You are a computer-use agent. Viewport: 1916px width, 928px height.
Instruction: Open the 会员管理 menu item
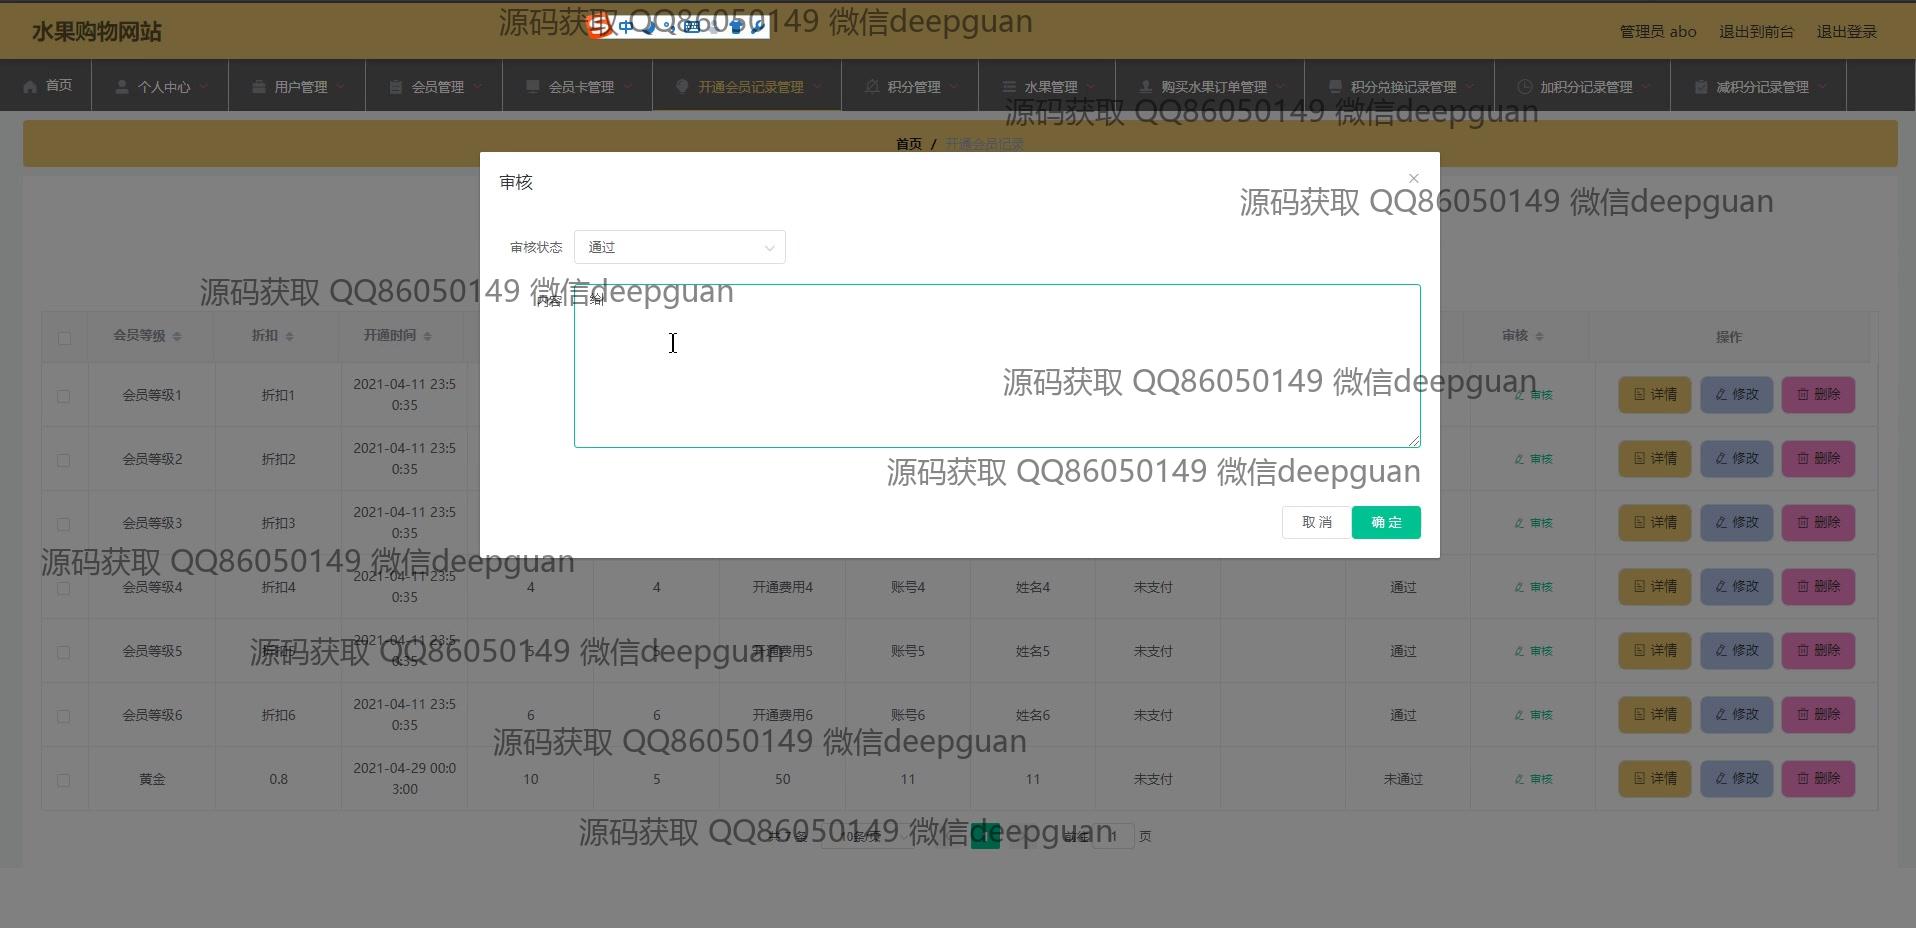click(x=437, y=87)
